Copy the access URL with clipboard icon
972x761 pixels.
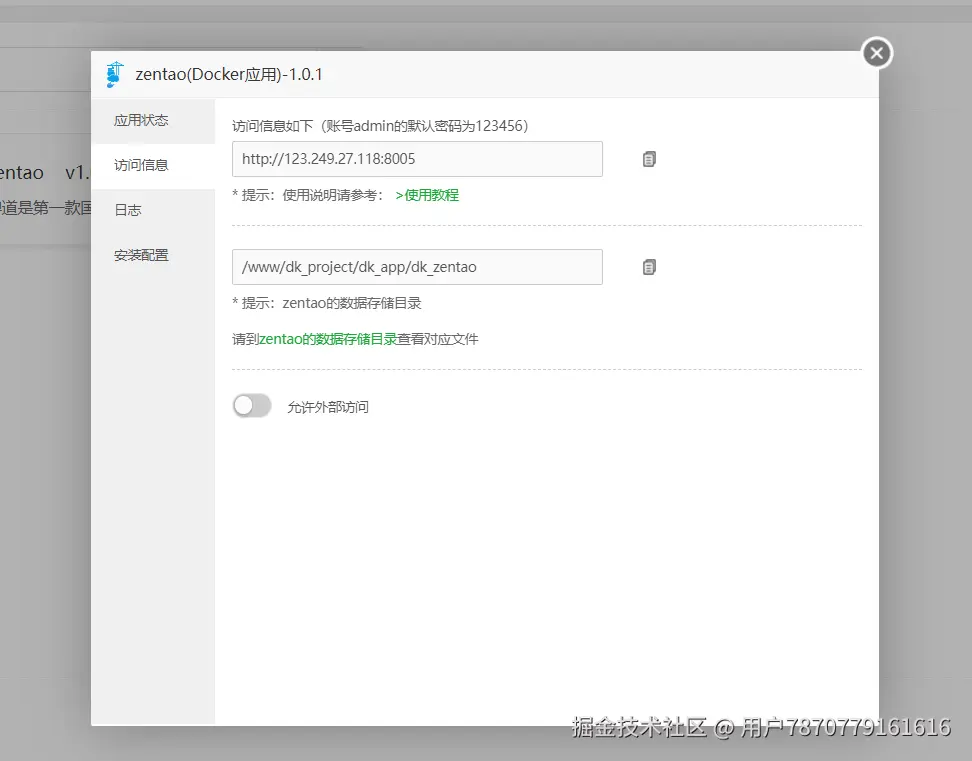[x=649, y=159]
